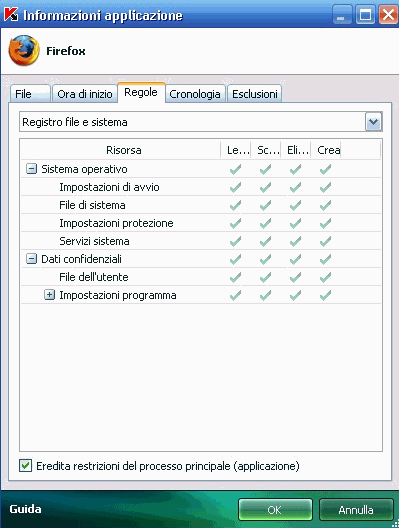399x528 pixels.
Task: Click Le... checkmark for Sistema operativo
Action: pos(235,169)
